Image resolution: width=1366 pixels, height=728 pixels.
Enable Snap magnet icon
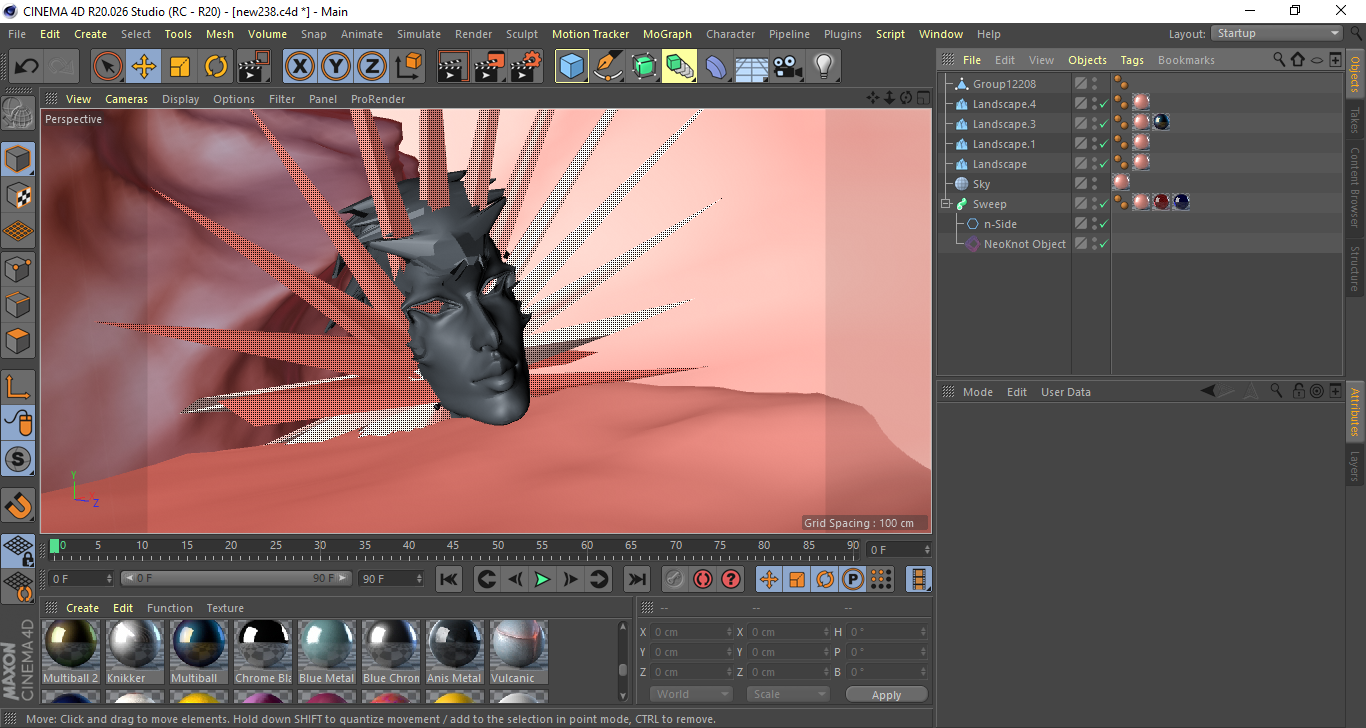point(19,505)
